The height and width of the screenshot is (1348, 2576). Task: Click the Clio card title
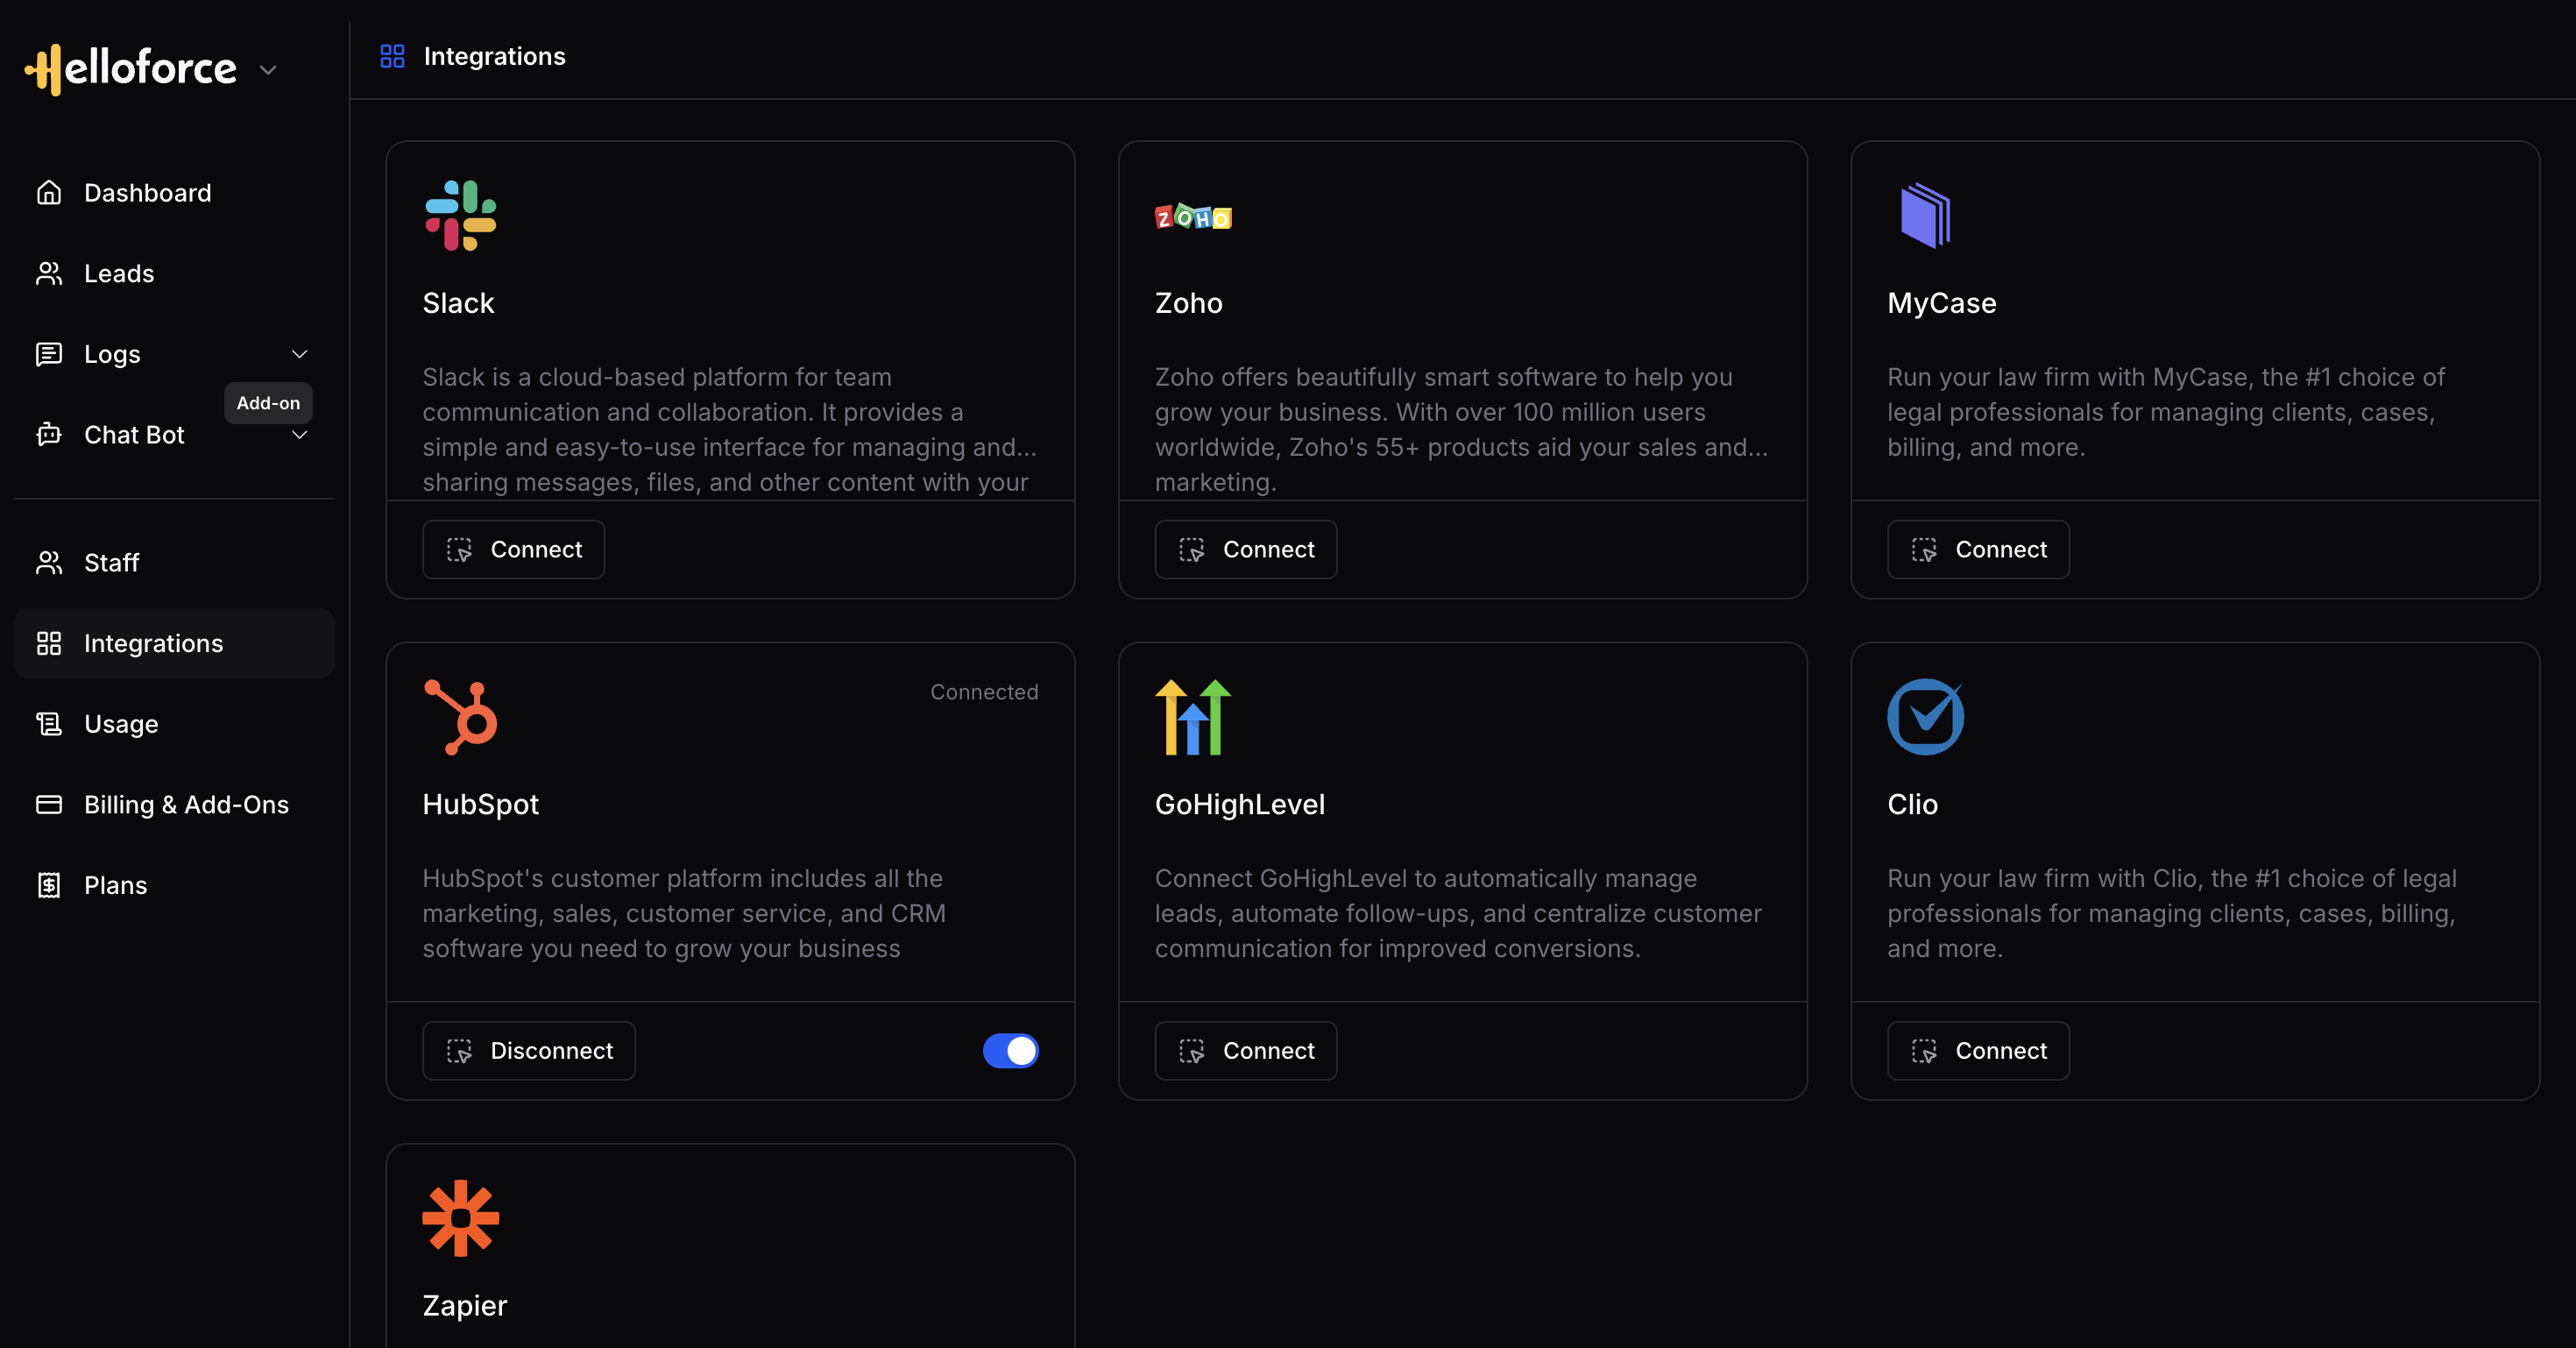pyautogui.click(x=1912, y=804)
